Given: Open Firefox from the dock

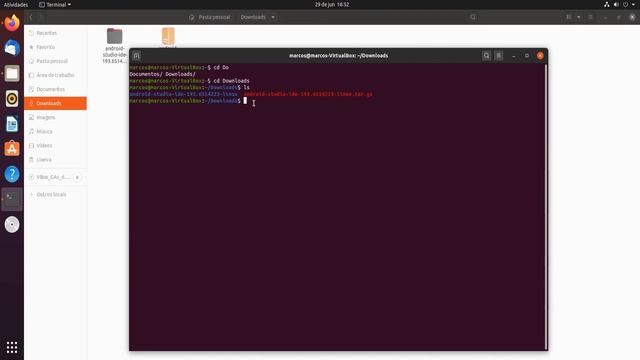Looking at the screenshot, I should (12, 23).
